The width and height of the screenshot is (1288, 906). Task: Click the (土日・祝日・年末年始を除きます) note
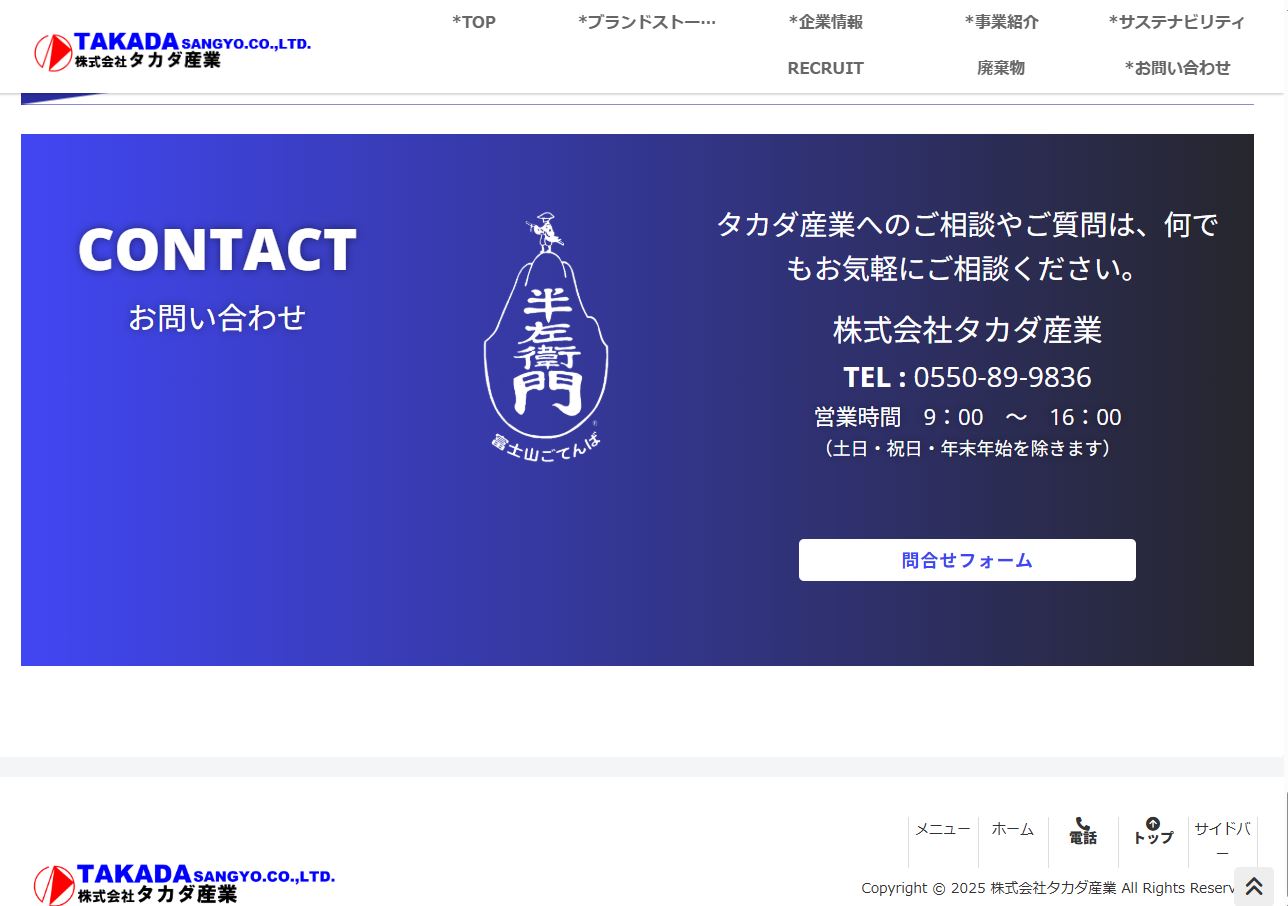point(967,448)
